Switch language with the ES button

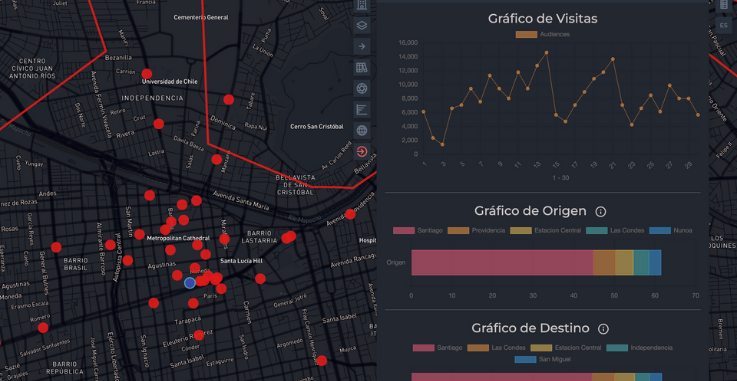(723, 25)
